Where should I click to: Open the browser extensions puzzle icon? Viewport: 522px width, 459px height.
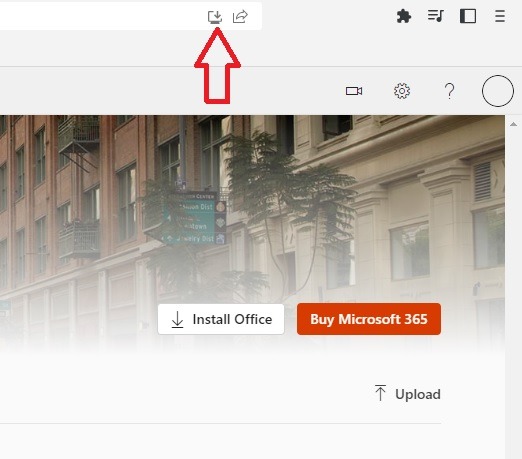(x=404, y=16)
